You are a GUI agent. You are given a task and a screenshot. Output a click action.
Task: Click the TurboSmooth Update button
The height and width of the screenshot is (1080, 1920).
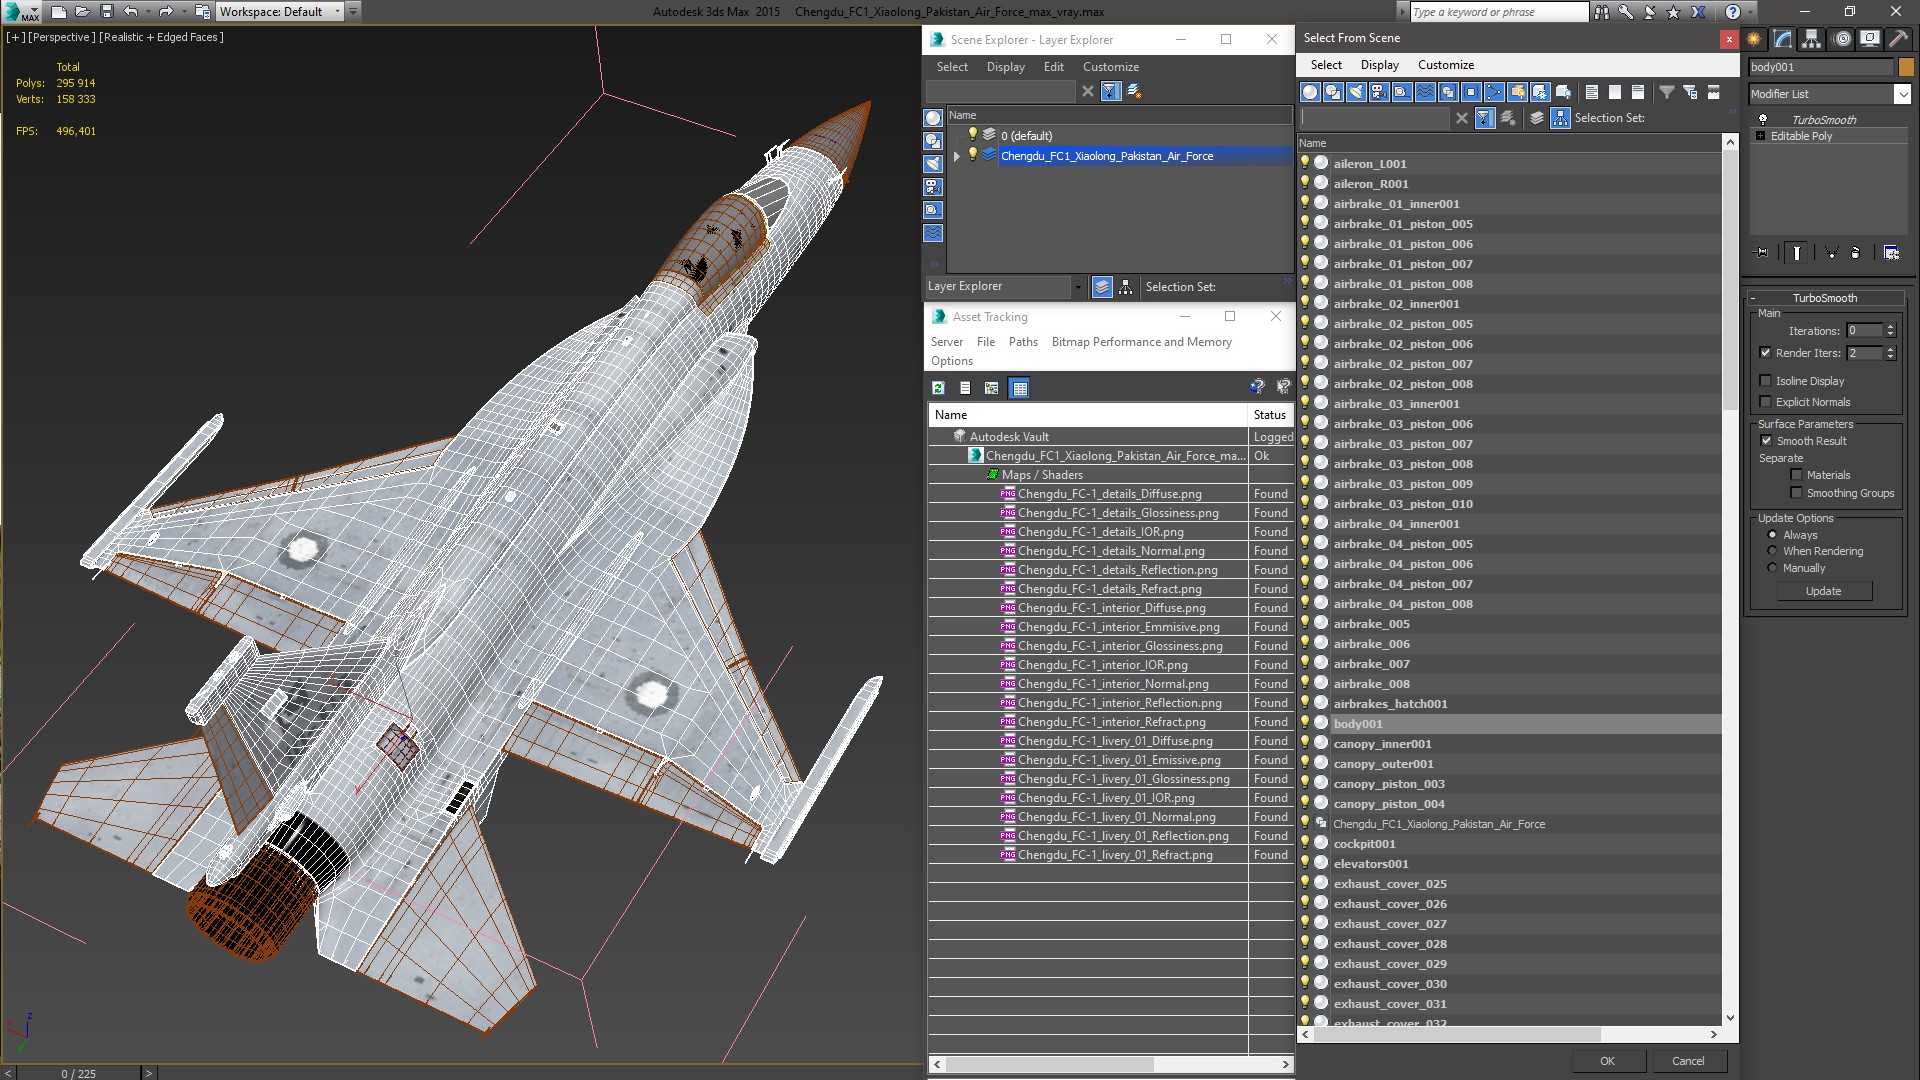pyautogui.click(x=1823, y=591)
